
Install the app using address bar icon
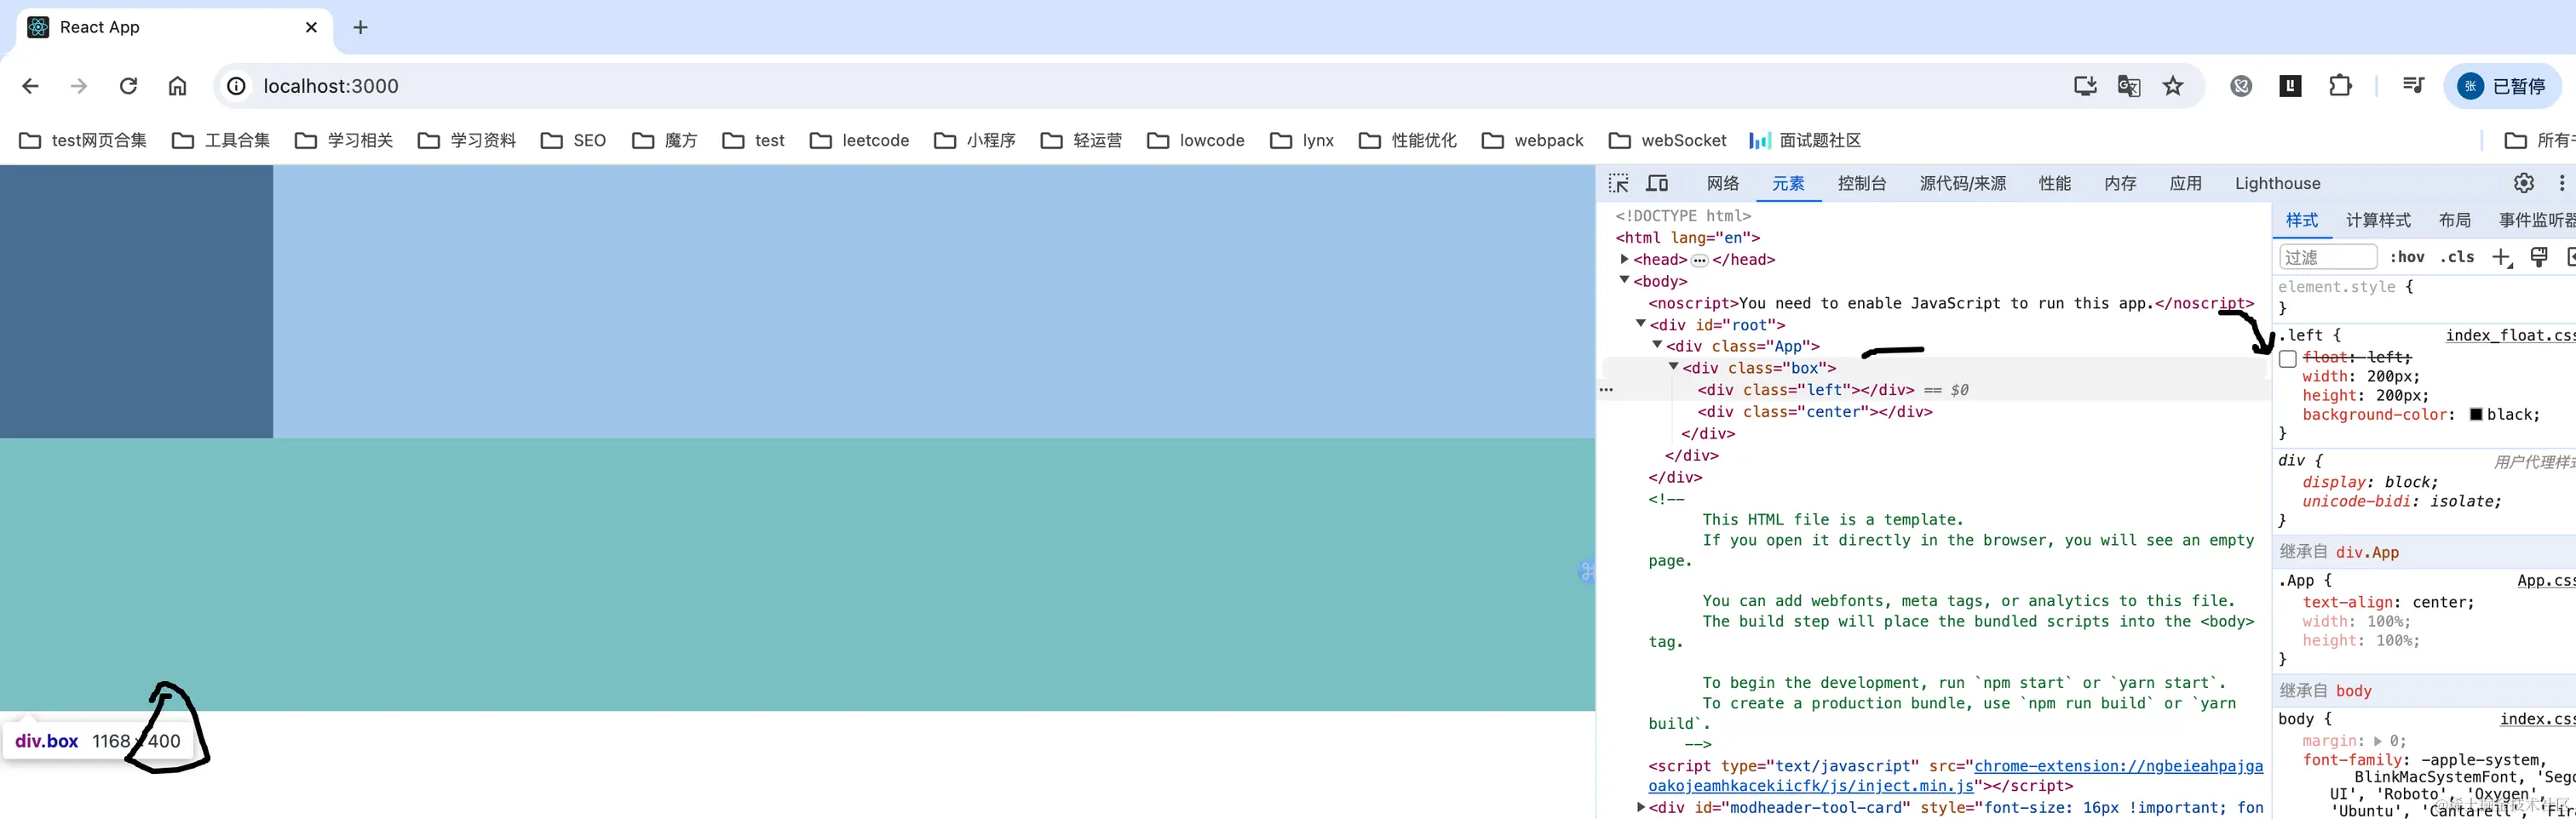(2085, 86)
